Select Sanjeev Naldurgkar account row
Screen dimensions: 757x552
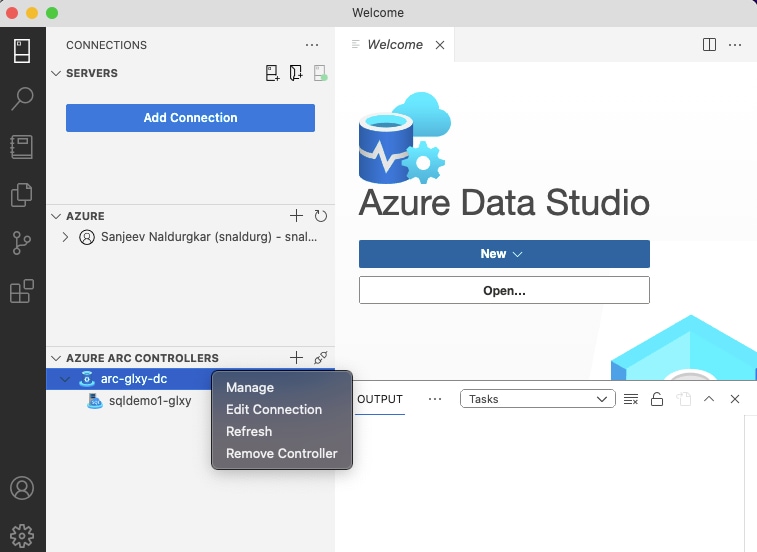point(190,237)
